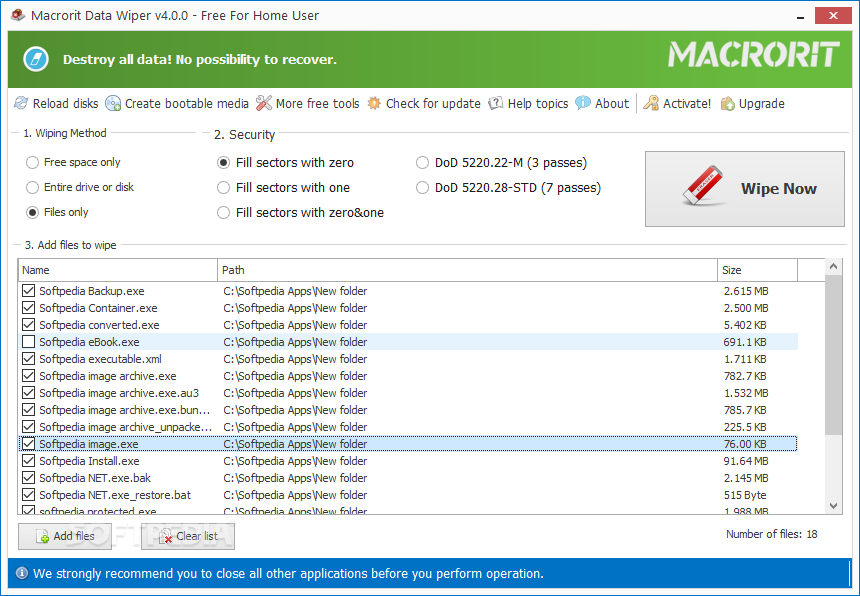Click the Check for update gear icon

click(x=374, y=103)
